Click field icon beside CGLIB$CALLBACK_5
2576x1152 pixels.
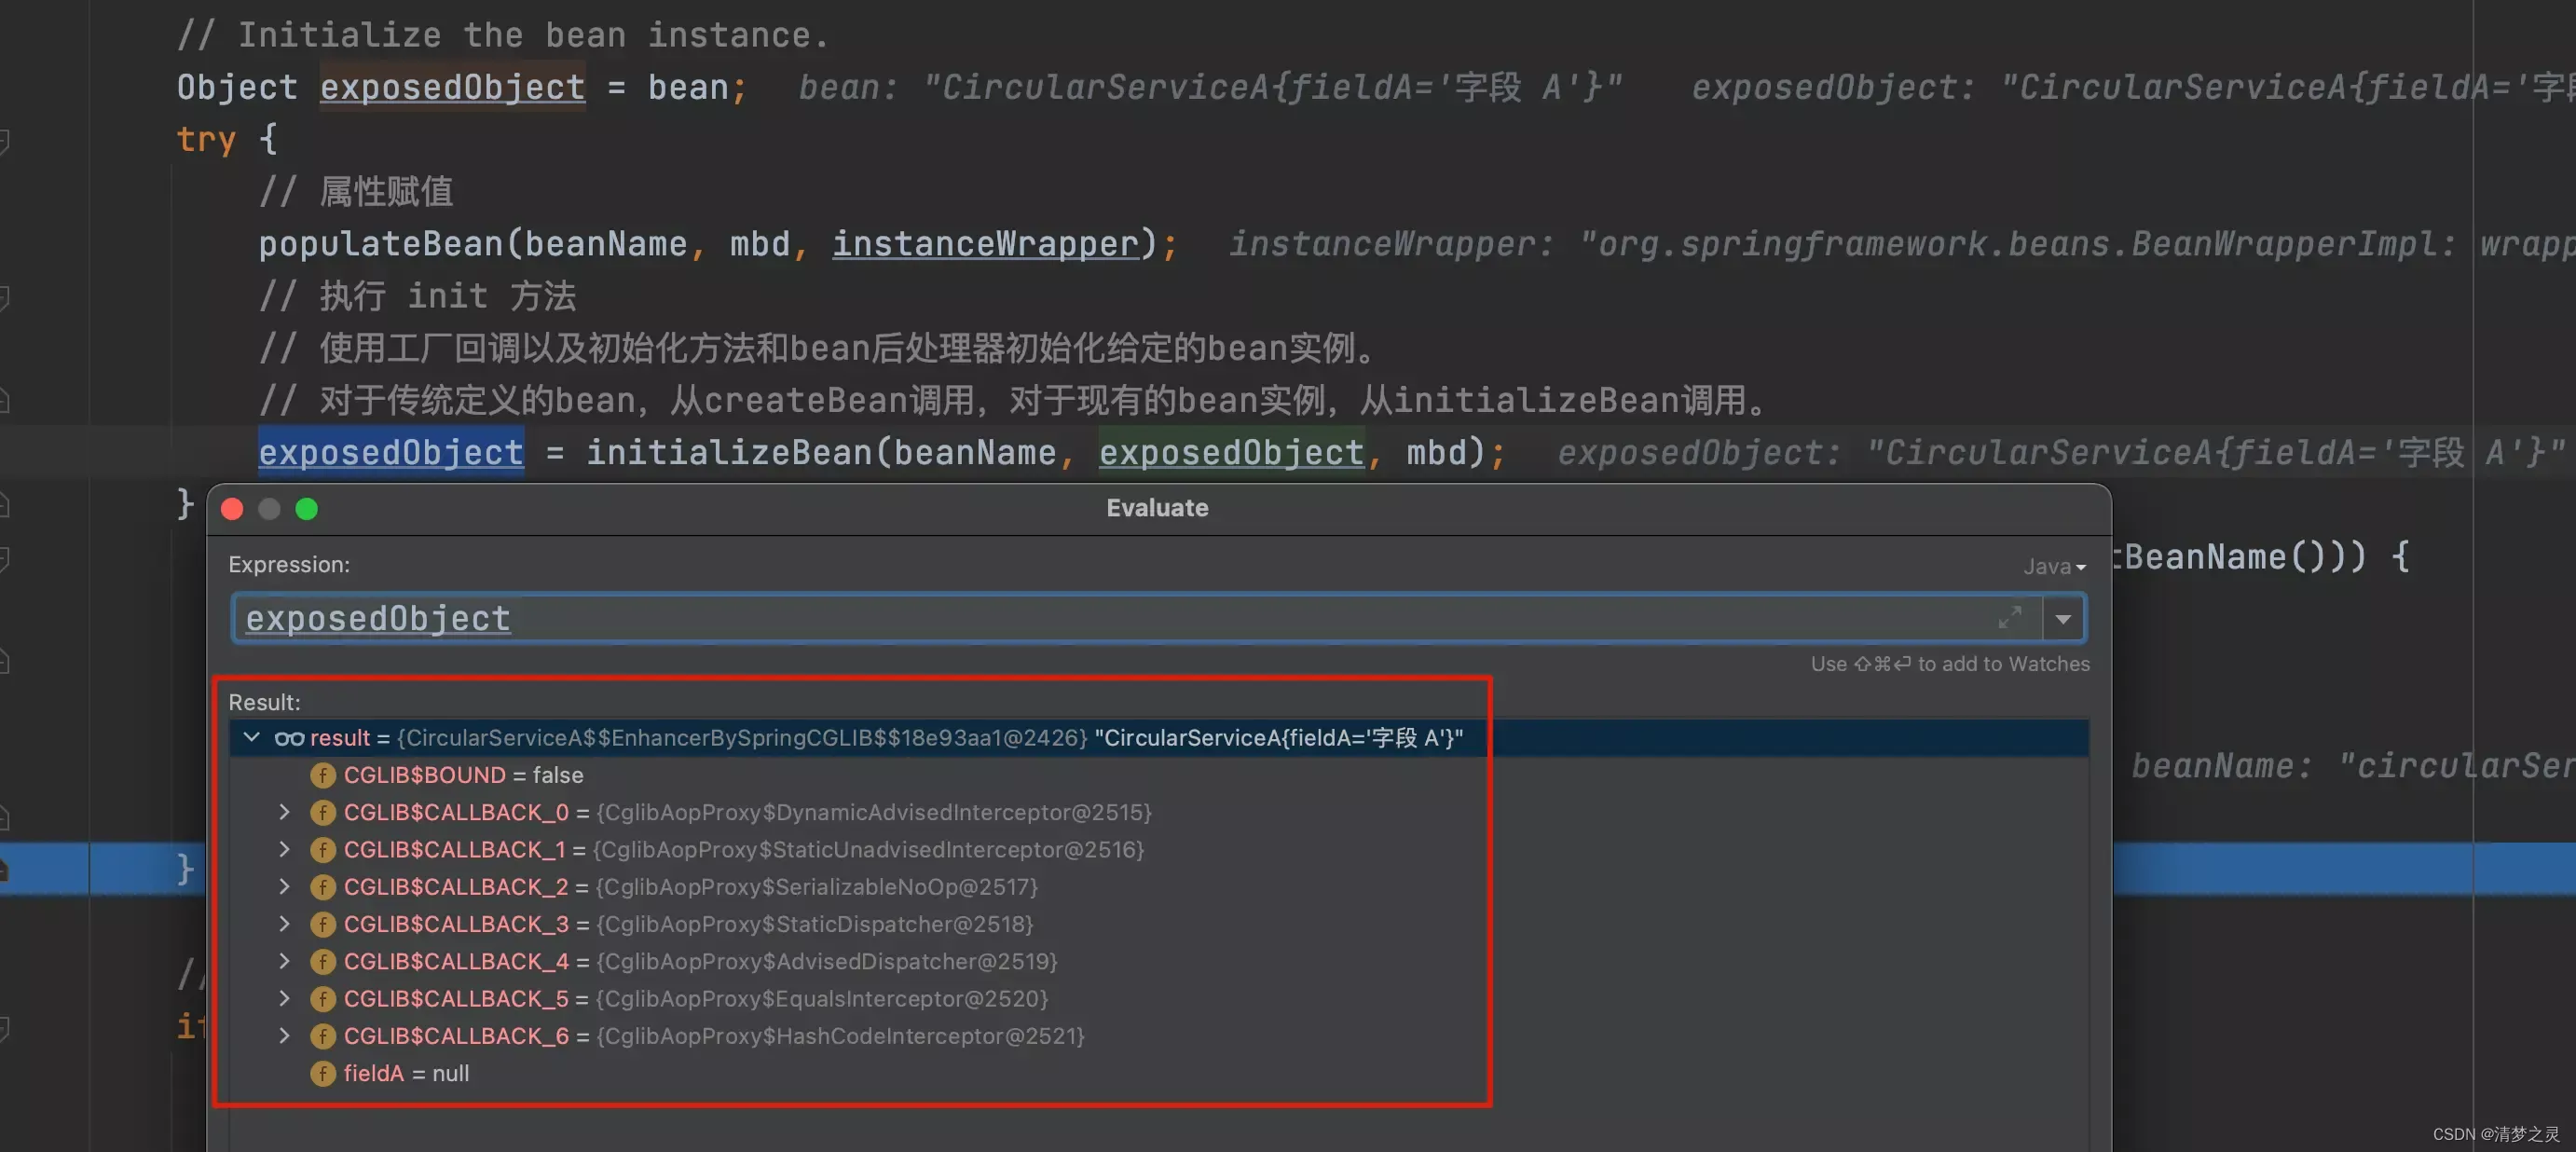322,999
